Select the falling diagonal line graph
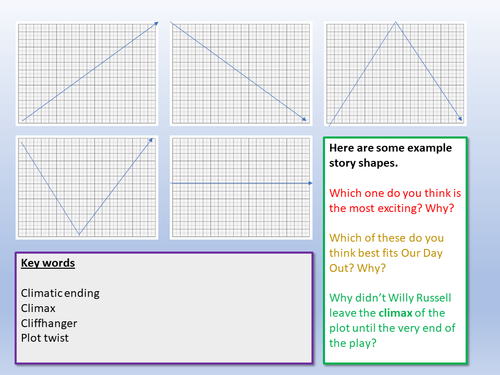 pyautogui.click(x=241, y=74)
